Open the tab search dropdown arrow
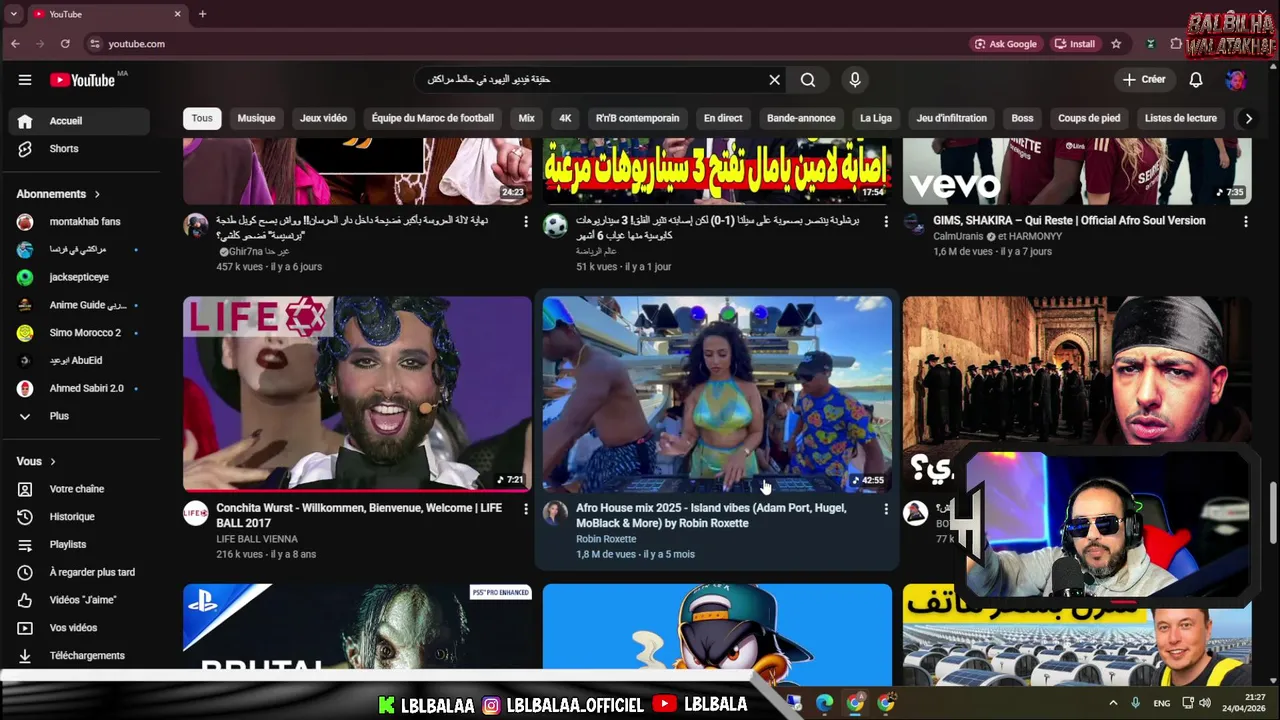 [x=14, y=14]
